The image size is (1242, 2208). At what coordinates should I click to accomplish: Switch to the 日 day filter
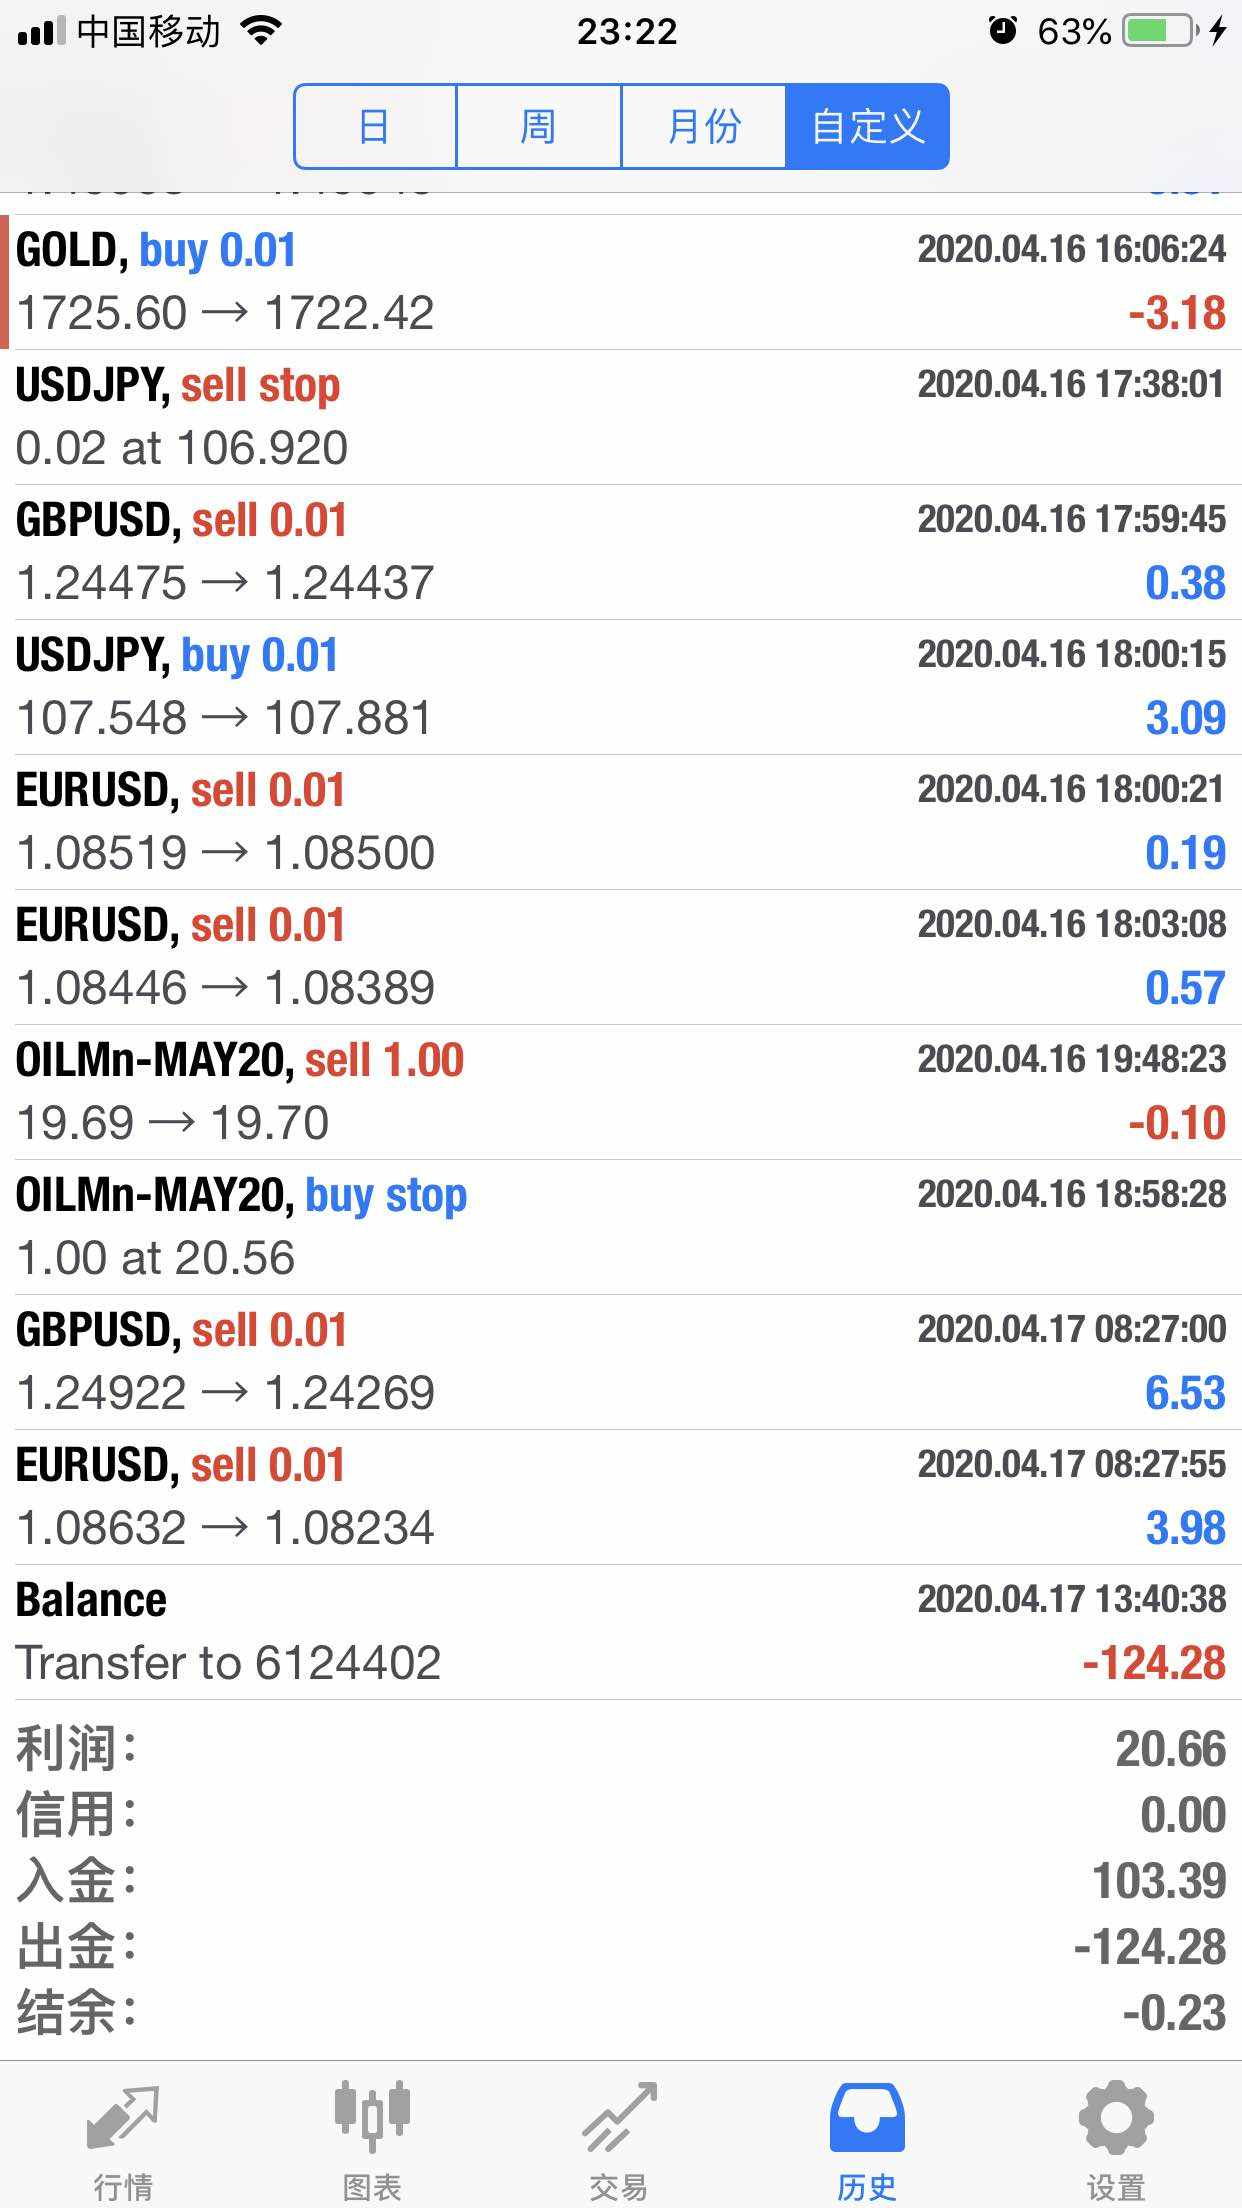click(375, 127)
